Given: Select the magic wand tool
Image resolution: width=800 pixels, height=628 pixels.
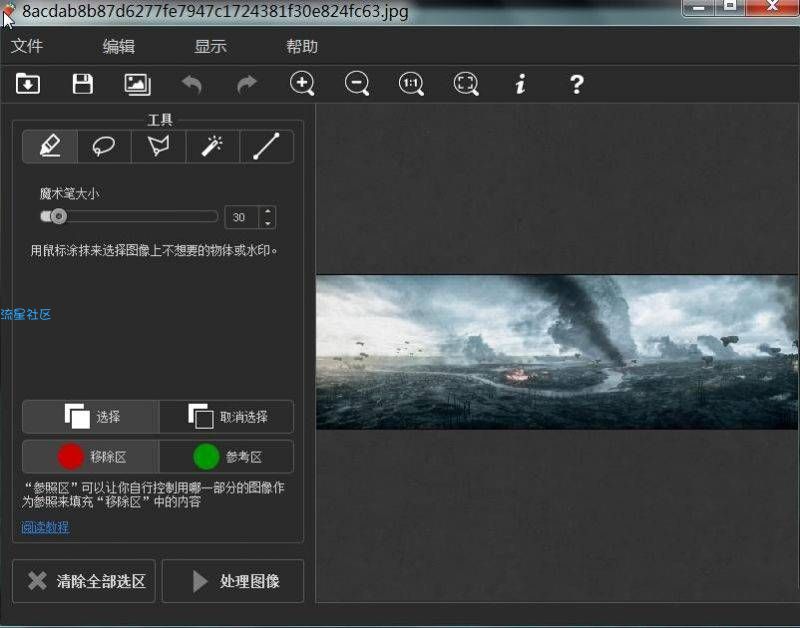Looking at the screenshot, I should click(x=212, y=146).
